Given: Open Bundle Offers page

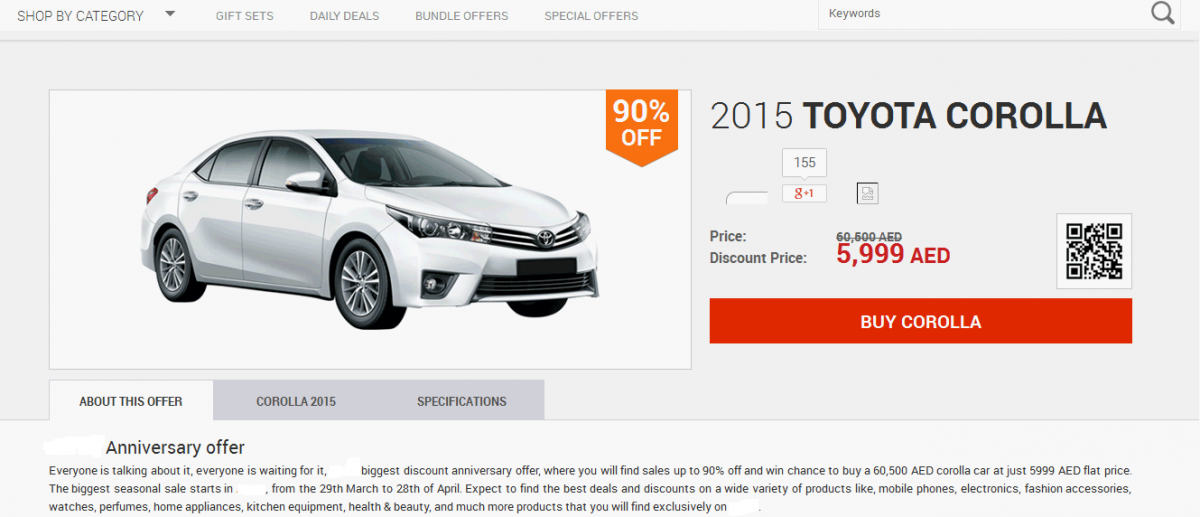Looking at the screenshot, I should pos(461,16).
